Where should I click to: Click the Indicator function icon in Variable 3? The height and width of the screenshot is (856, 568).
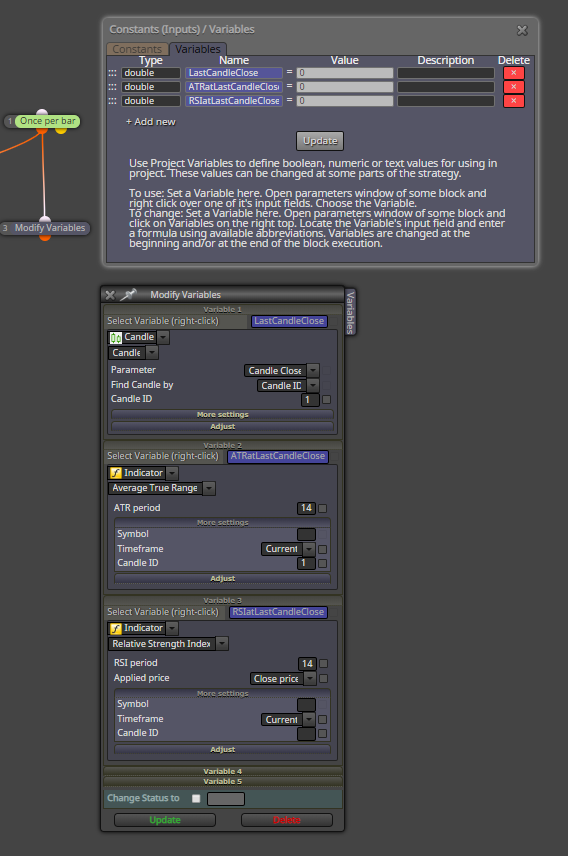[116, 628]
